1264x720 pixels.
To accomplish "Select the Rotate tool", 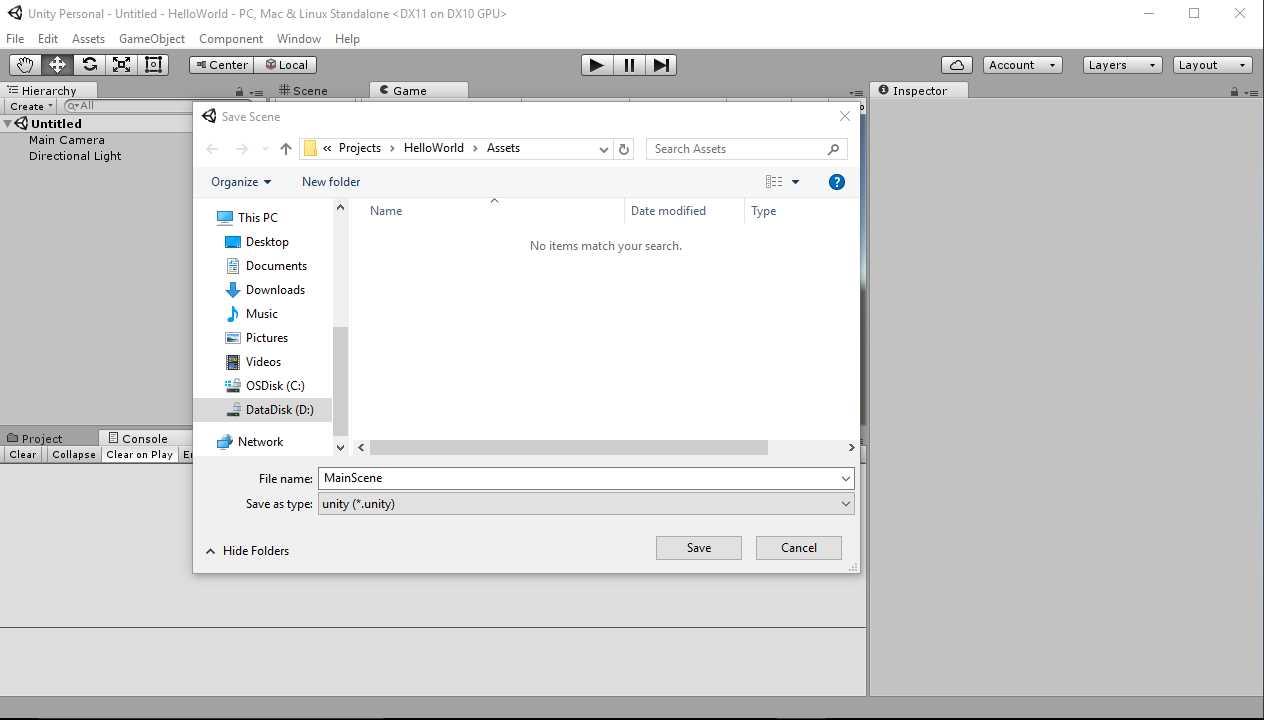I will pos(89,65).
